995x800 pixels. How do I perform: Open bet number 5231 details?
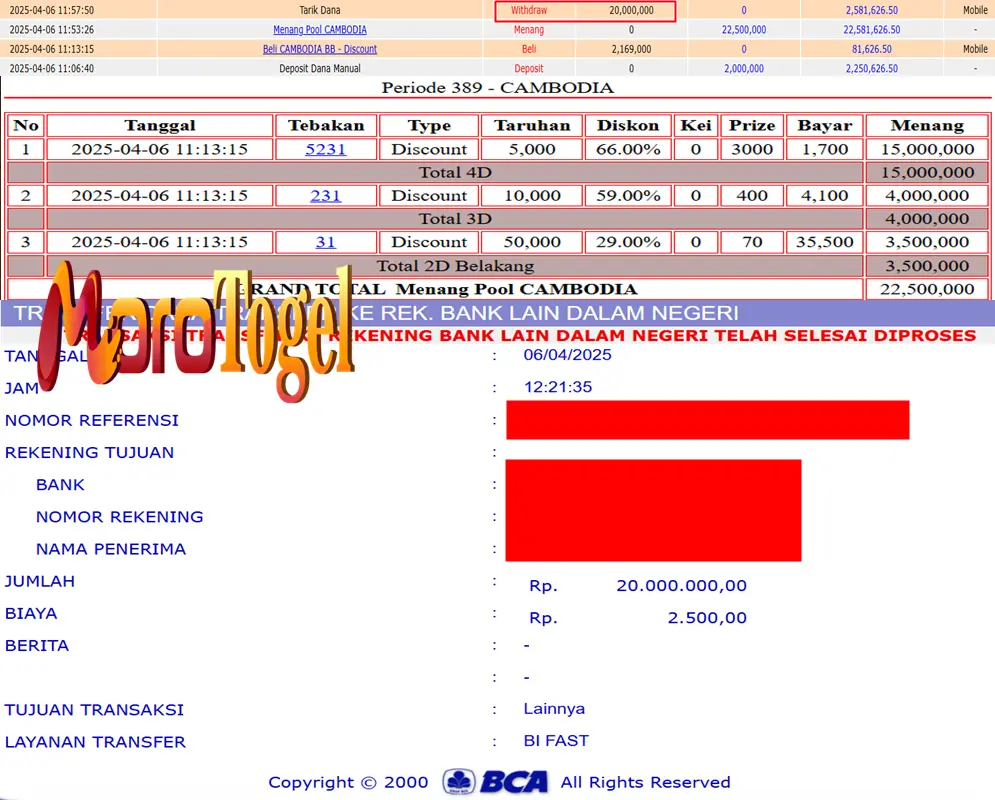click(325, 149)
